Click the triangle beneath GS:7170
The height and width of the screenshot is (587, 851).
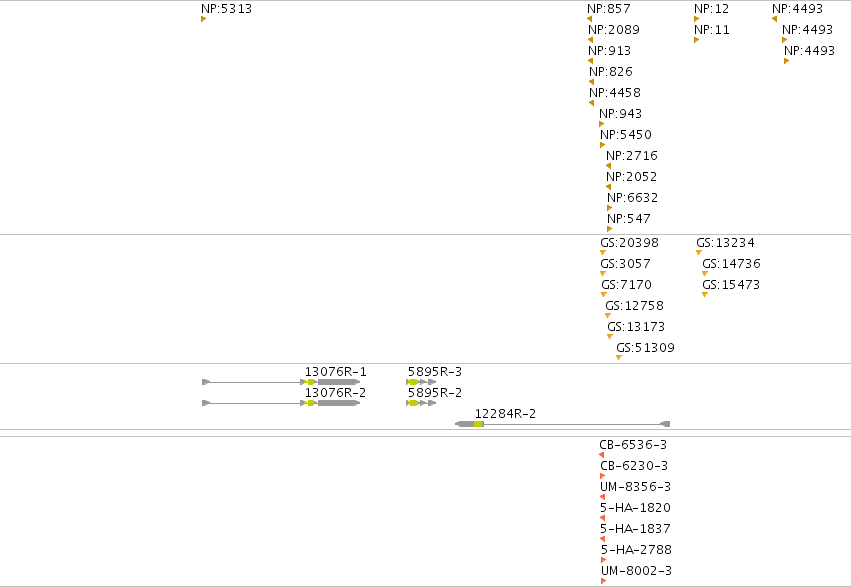604,295
